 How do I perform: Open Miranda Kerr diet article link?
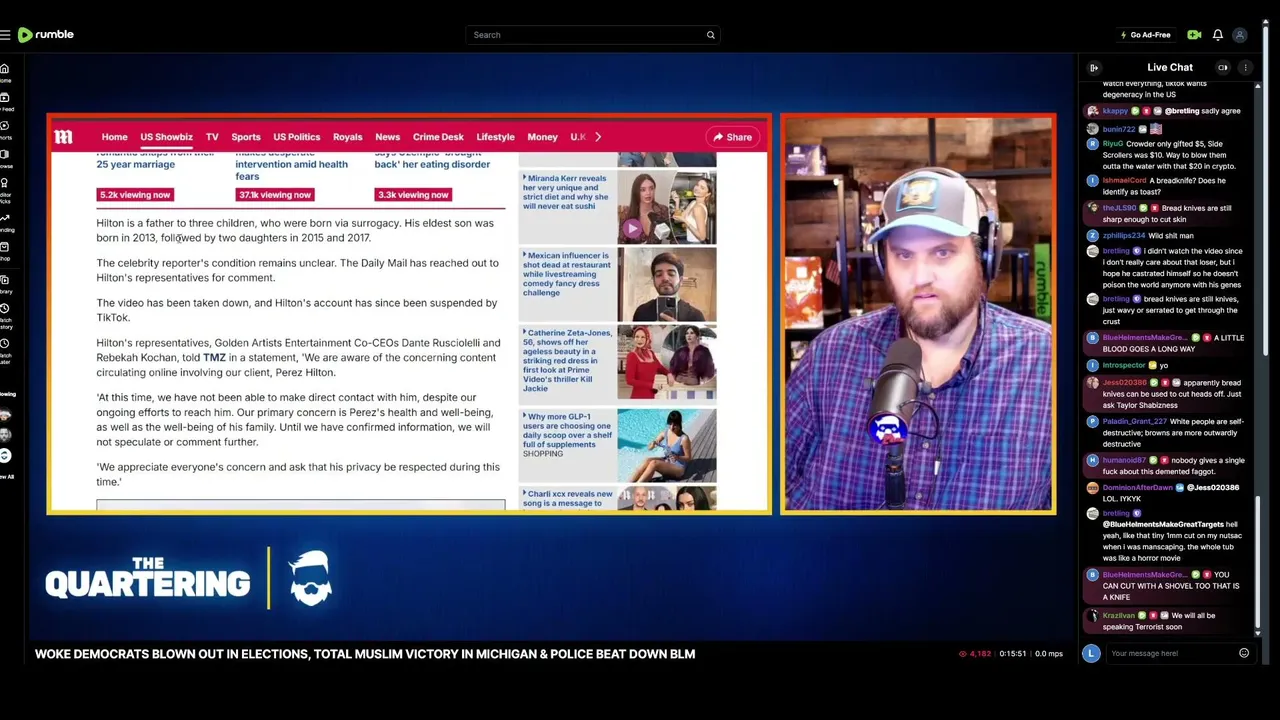pyautogui.click(x=566, y=192)
